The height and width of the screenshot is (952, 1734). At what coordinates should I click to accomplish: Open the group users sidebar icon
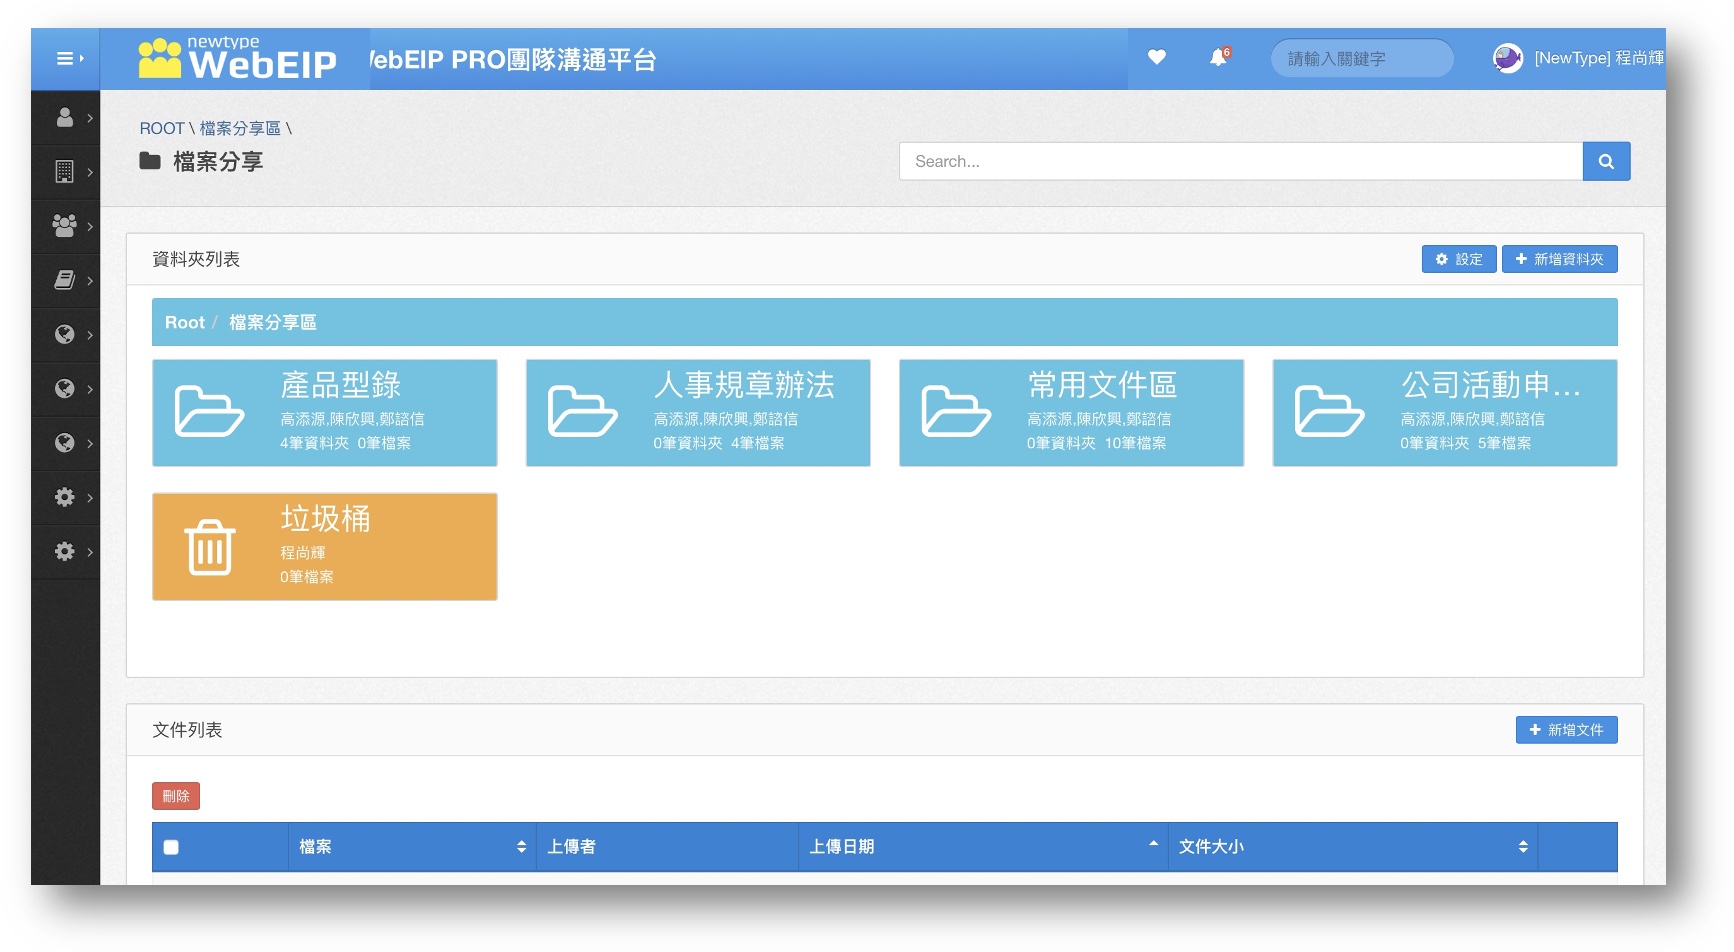[x=65, y=226]
